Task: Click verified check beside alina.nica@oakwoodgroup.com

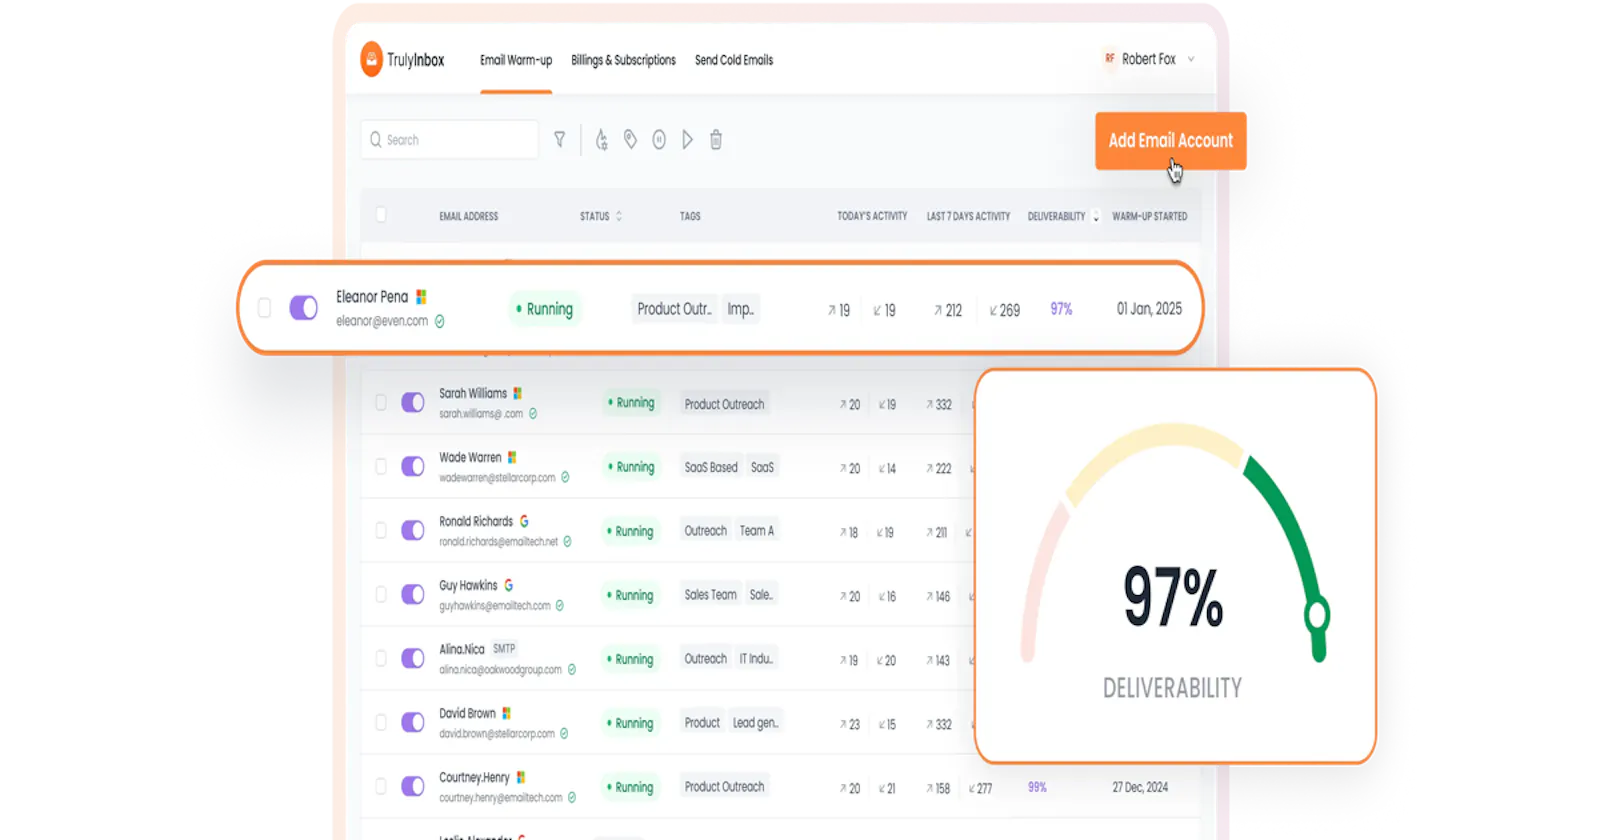Action: [x=571, y=669]
